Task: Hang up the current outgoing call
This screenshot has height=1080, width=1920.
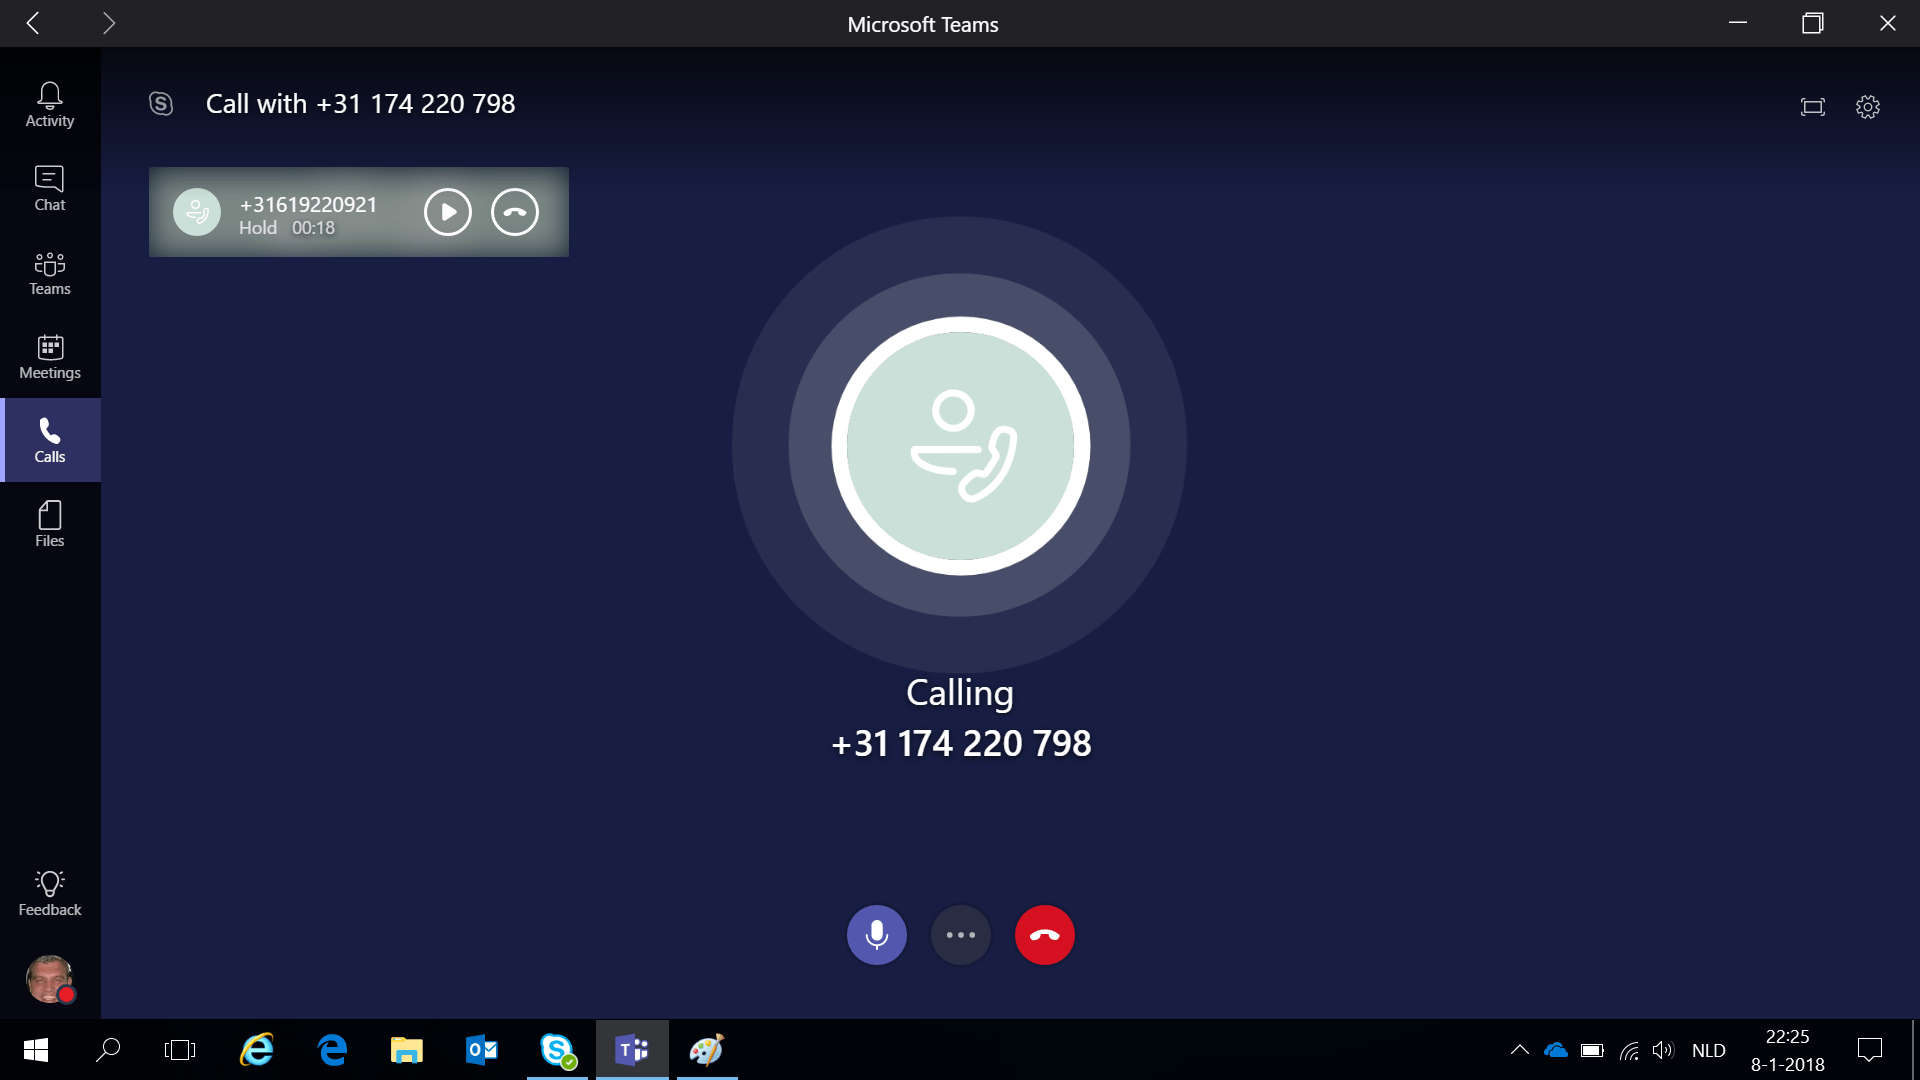Action: pos(1045,935)
